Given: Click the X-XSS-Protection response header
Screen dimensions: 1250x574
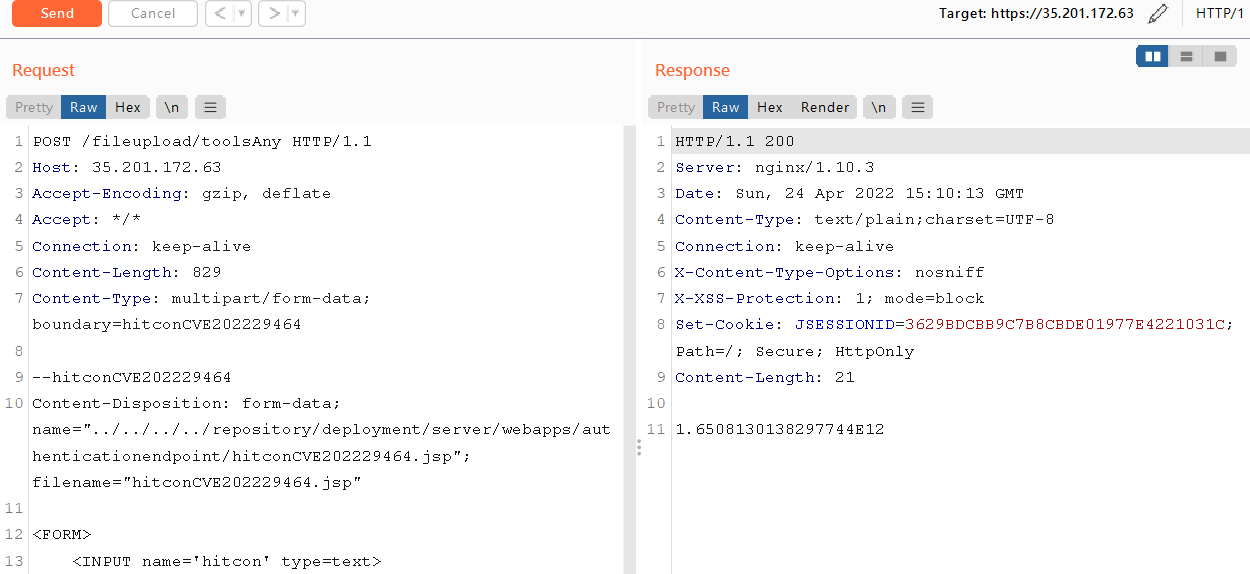Looking at the screenshot, I should click(830, 298).
